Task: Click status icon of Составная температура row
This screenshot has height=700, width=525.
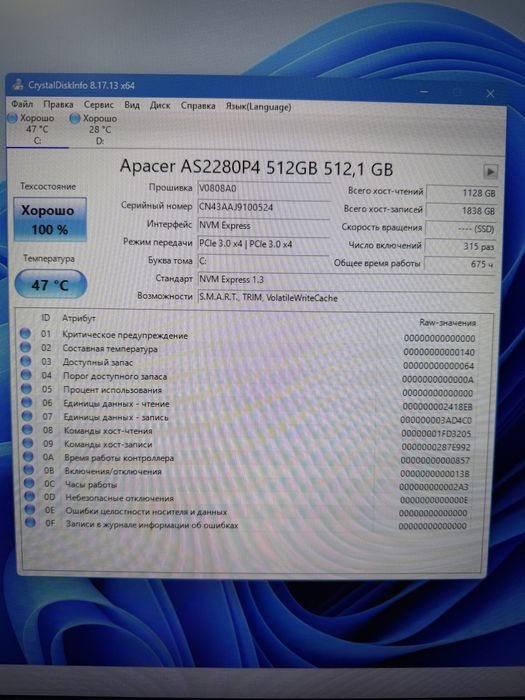Action: pos(25,347)
